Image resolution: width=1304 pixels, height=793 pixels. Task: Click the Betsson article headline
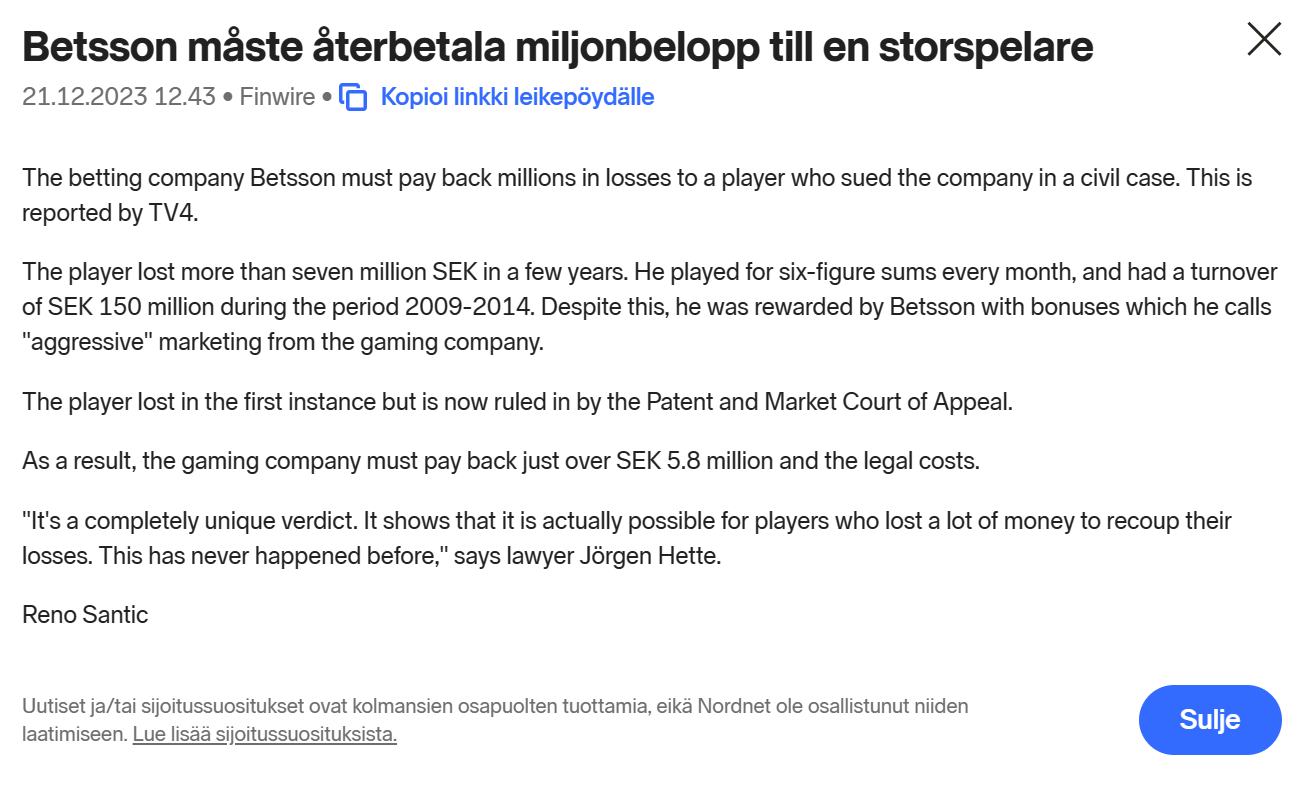point(558,46)
